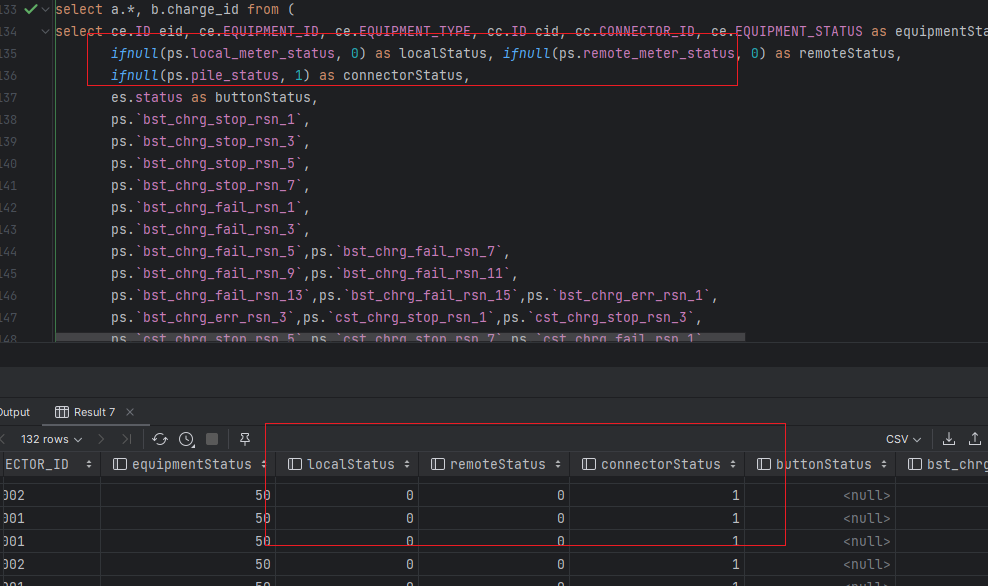Viewport: 988px width, 586px height.
Task: Select the Result 7 tab
Action: click(95, 412)
